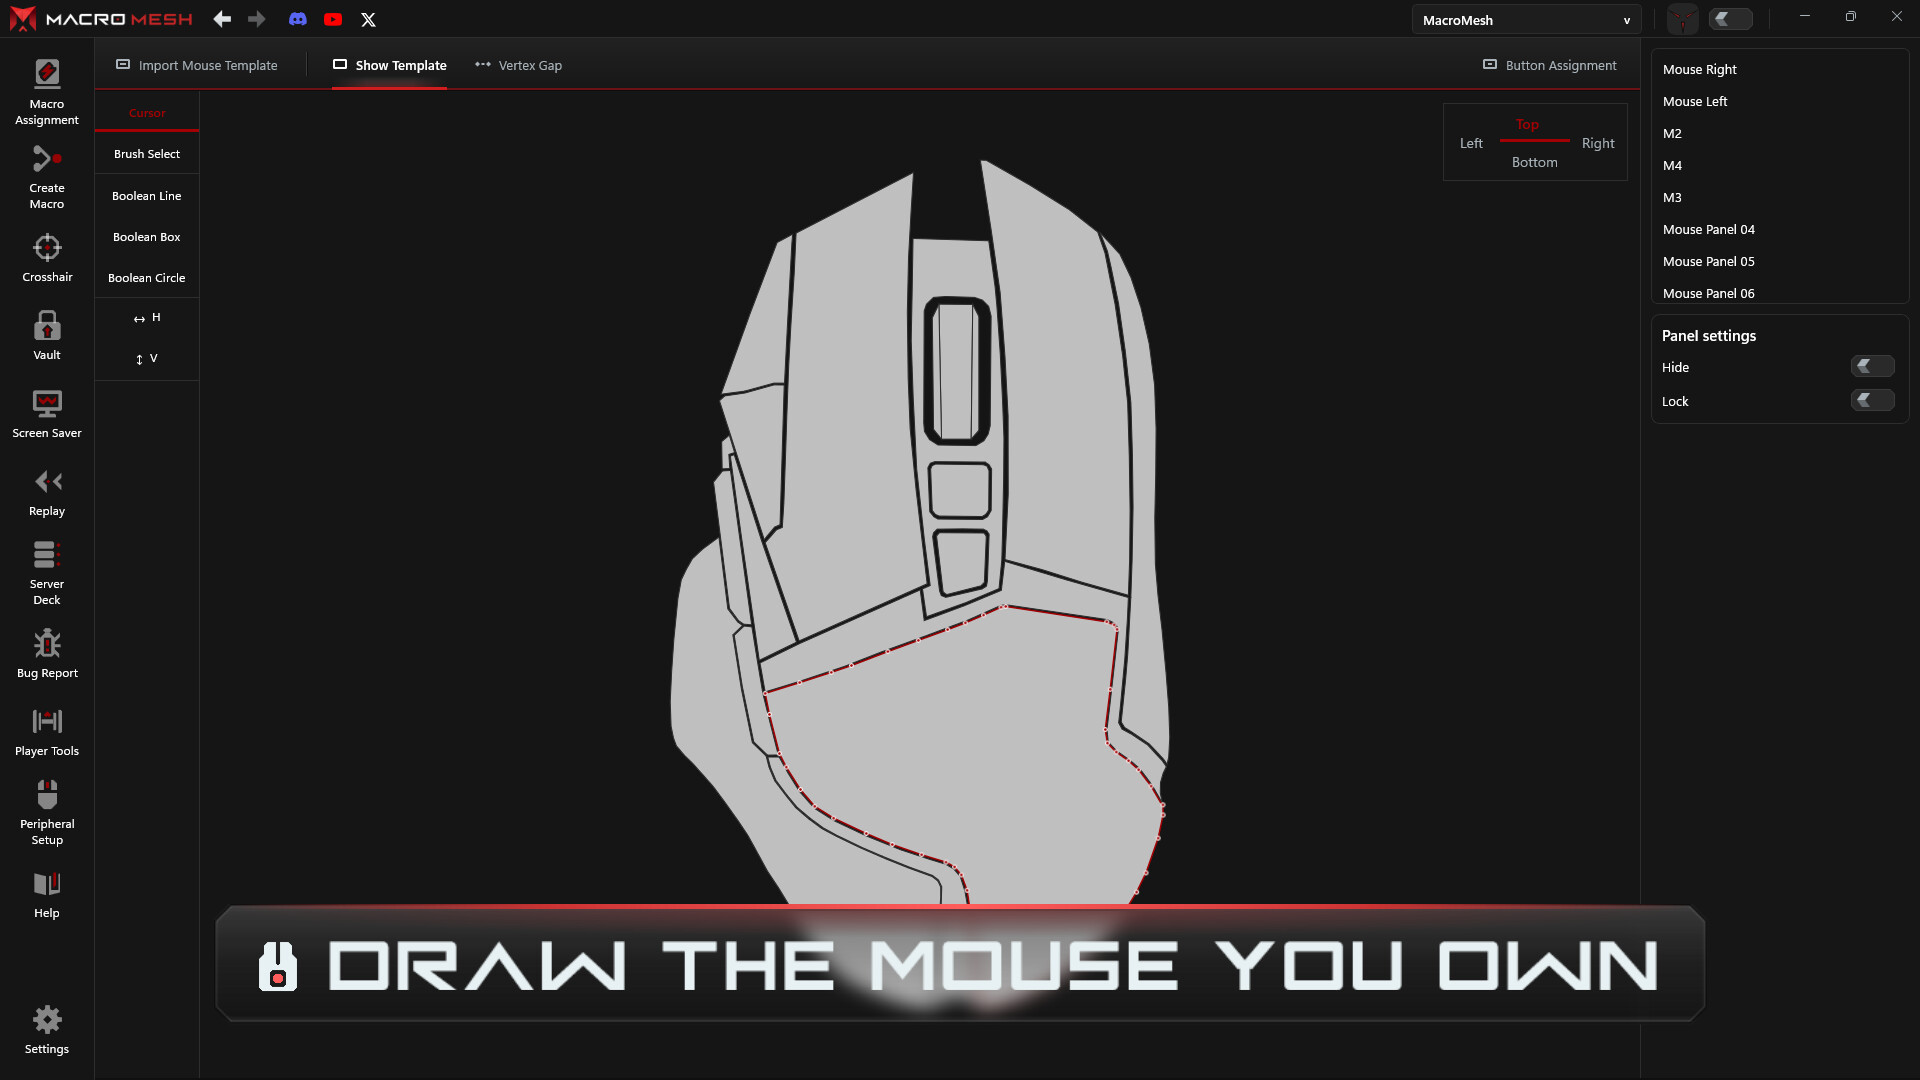The image size is (1920, 1080).
Task: Click the vertical flip V button
Action: point(147,359)
